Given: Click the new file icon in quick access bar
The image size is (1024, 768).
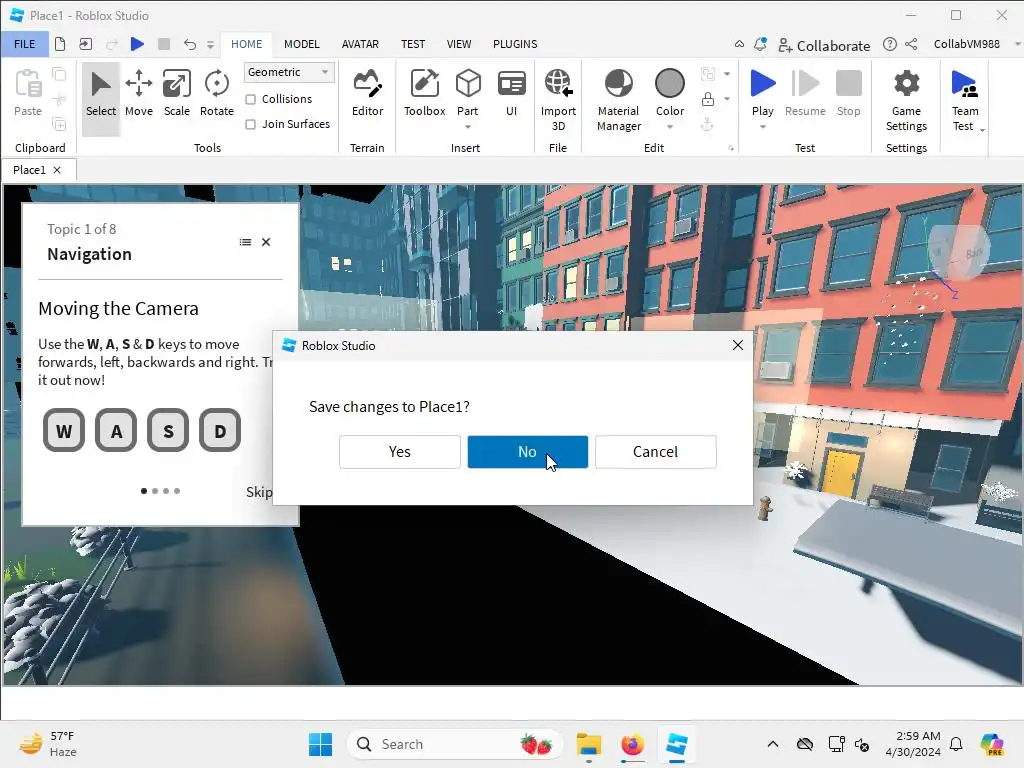Looking at the screenshot, I should (x=60, y=44).
